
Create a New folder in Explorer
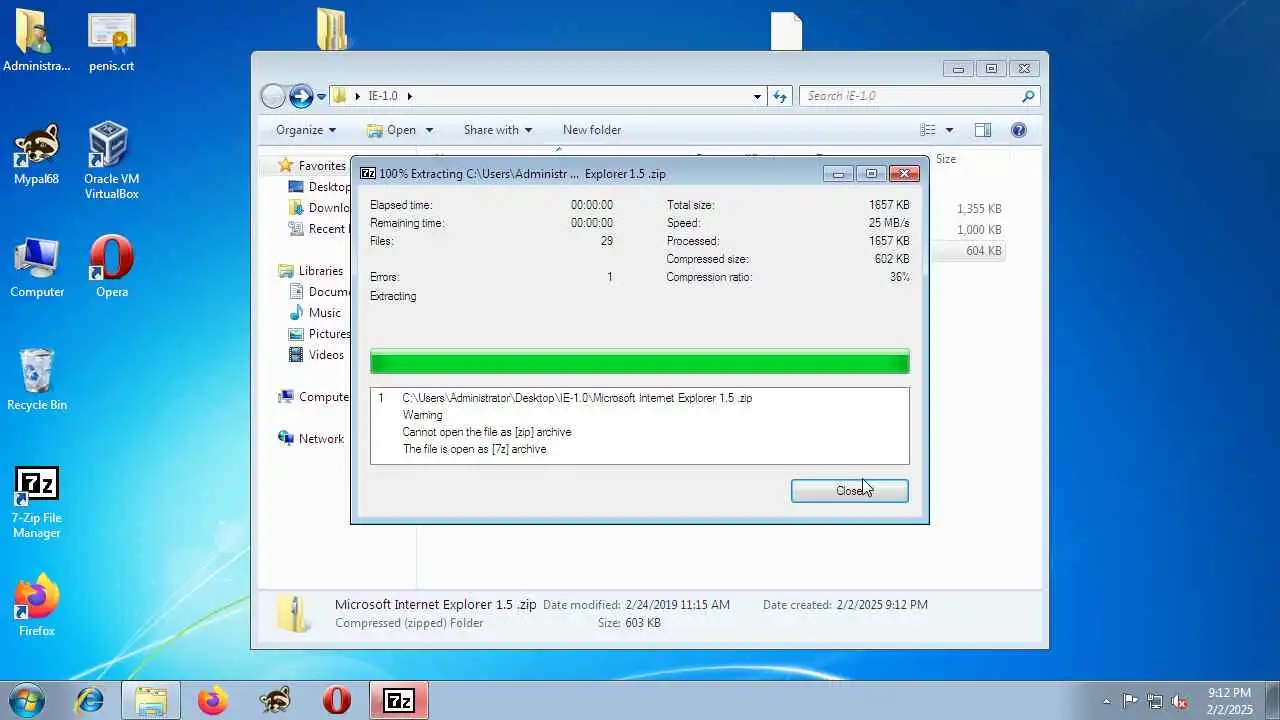591,130
